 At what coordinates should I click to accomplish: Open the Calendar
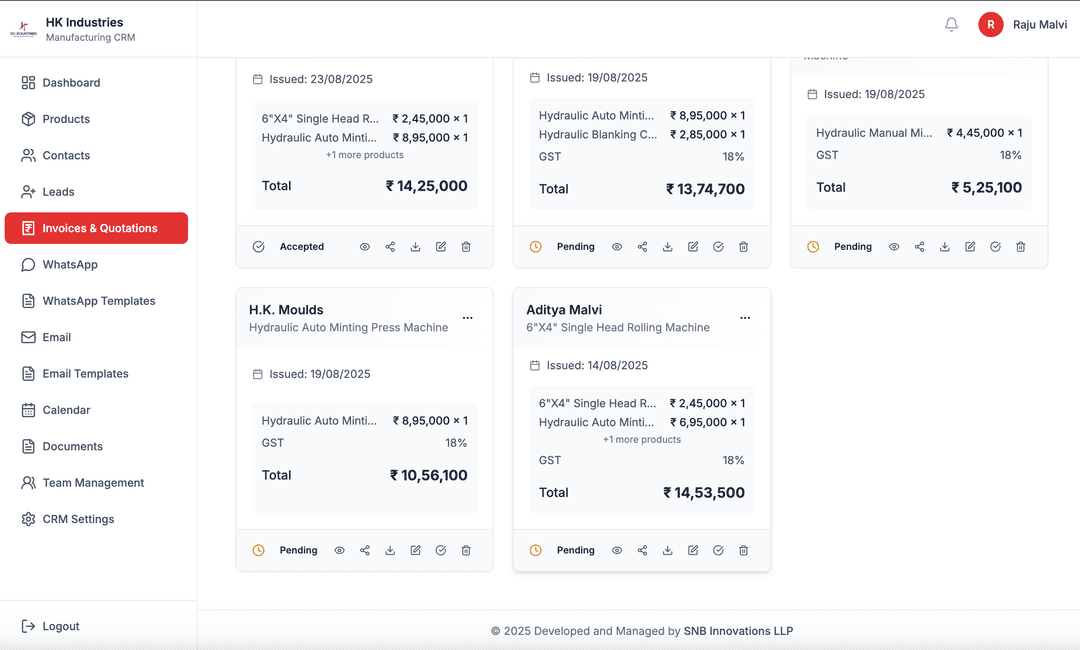click(96, 410)
